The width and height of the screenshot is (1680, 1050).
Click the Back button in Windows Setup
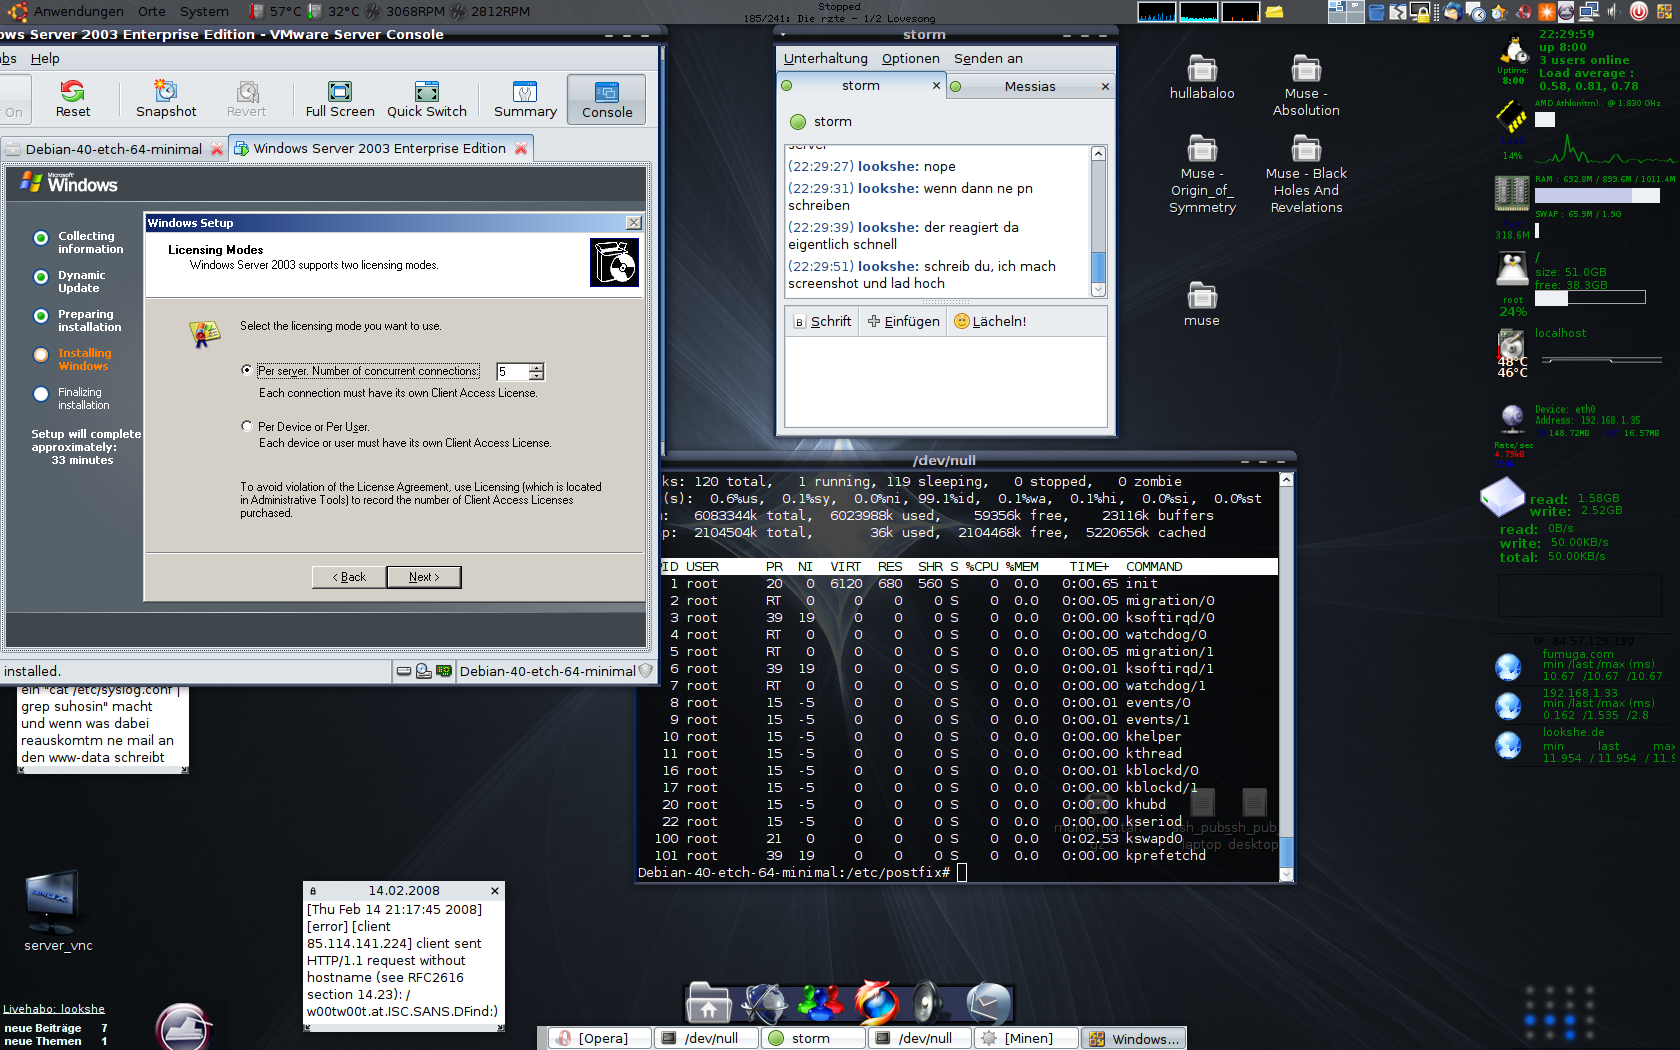click(349, 577)
